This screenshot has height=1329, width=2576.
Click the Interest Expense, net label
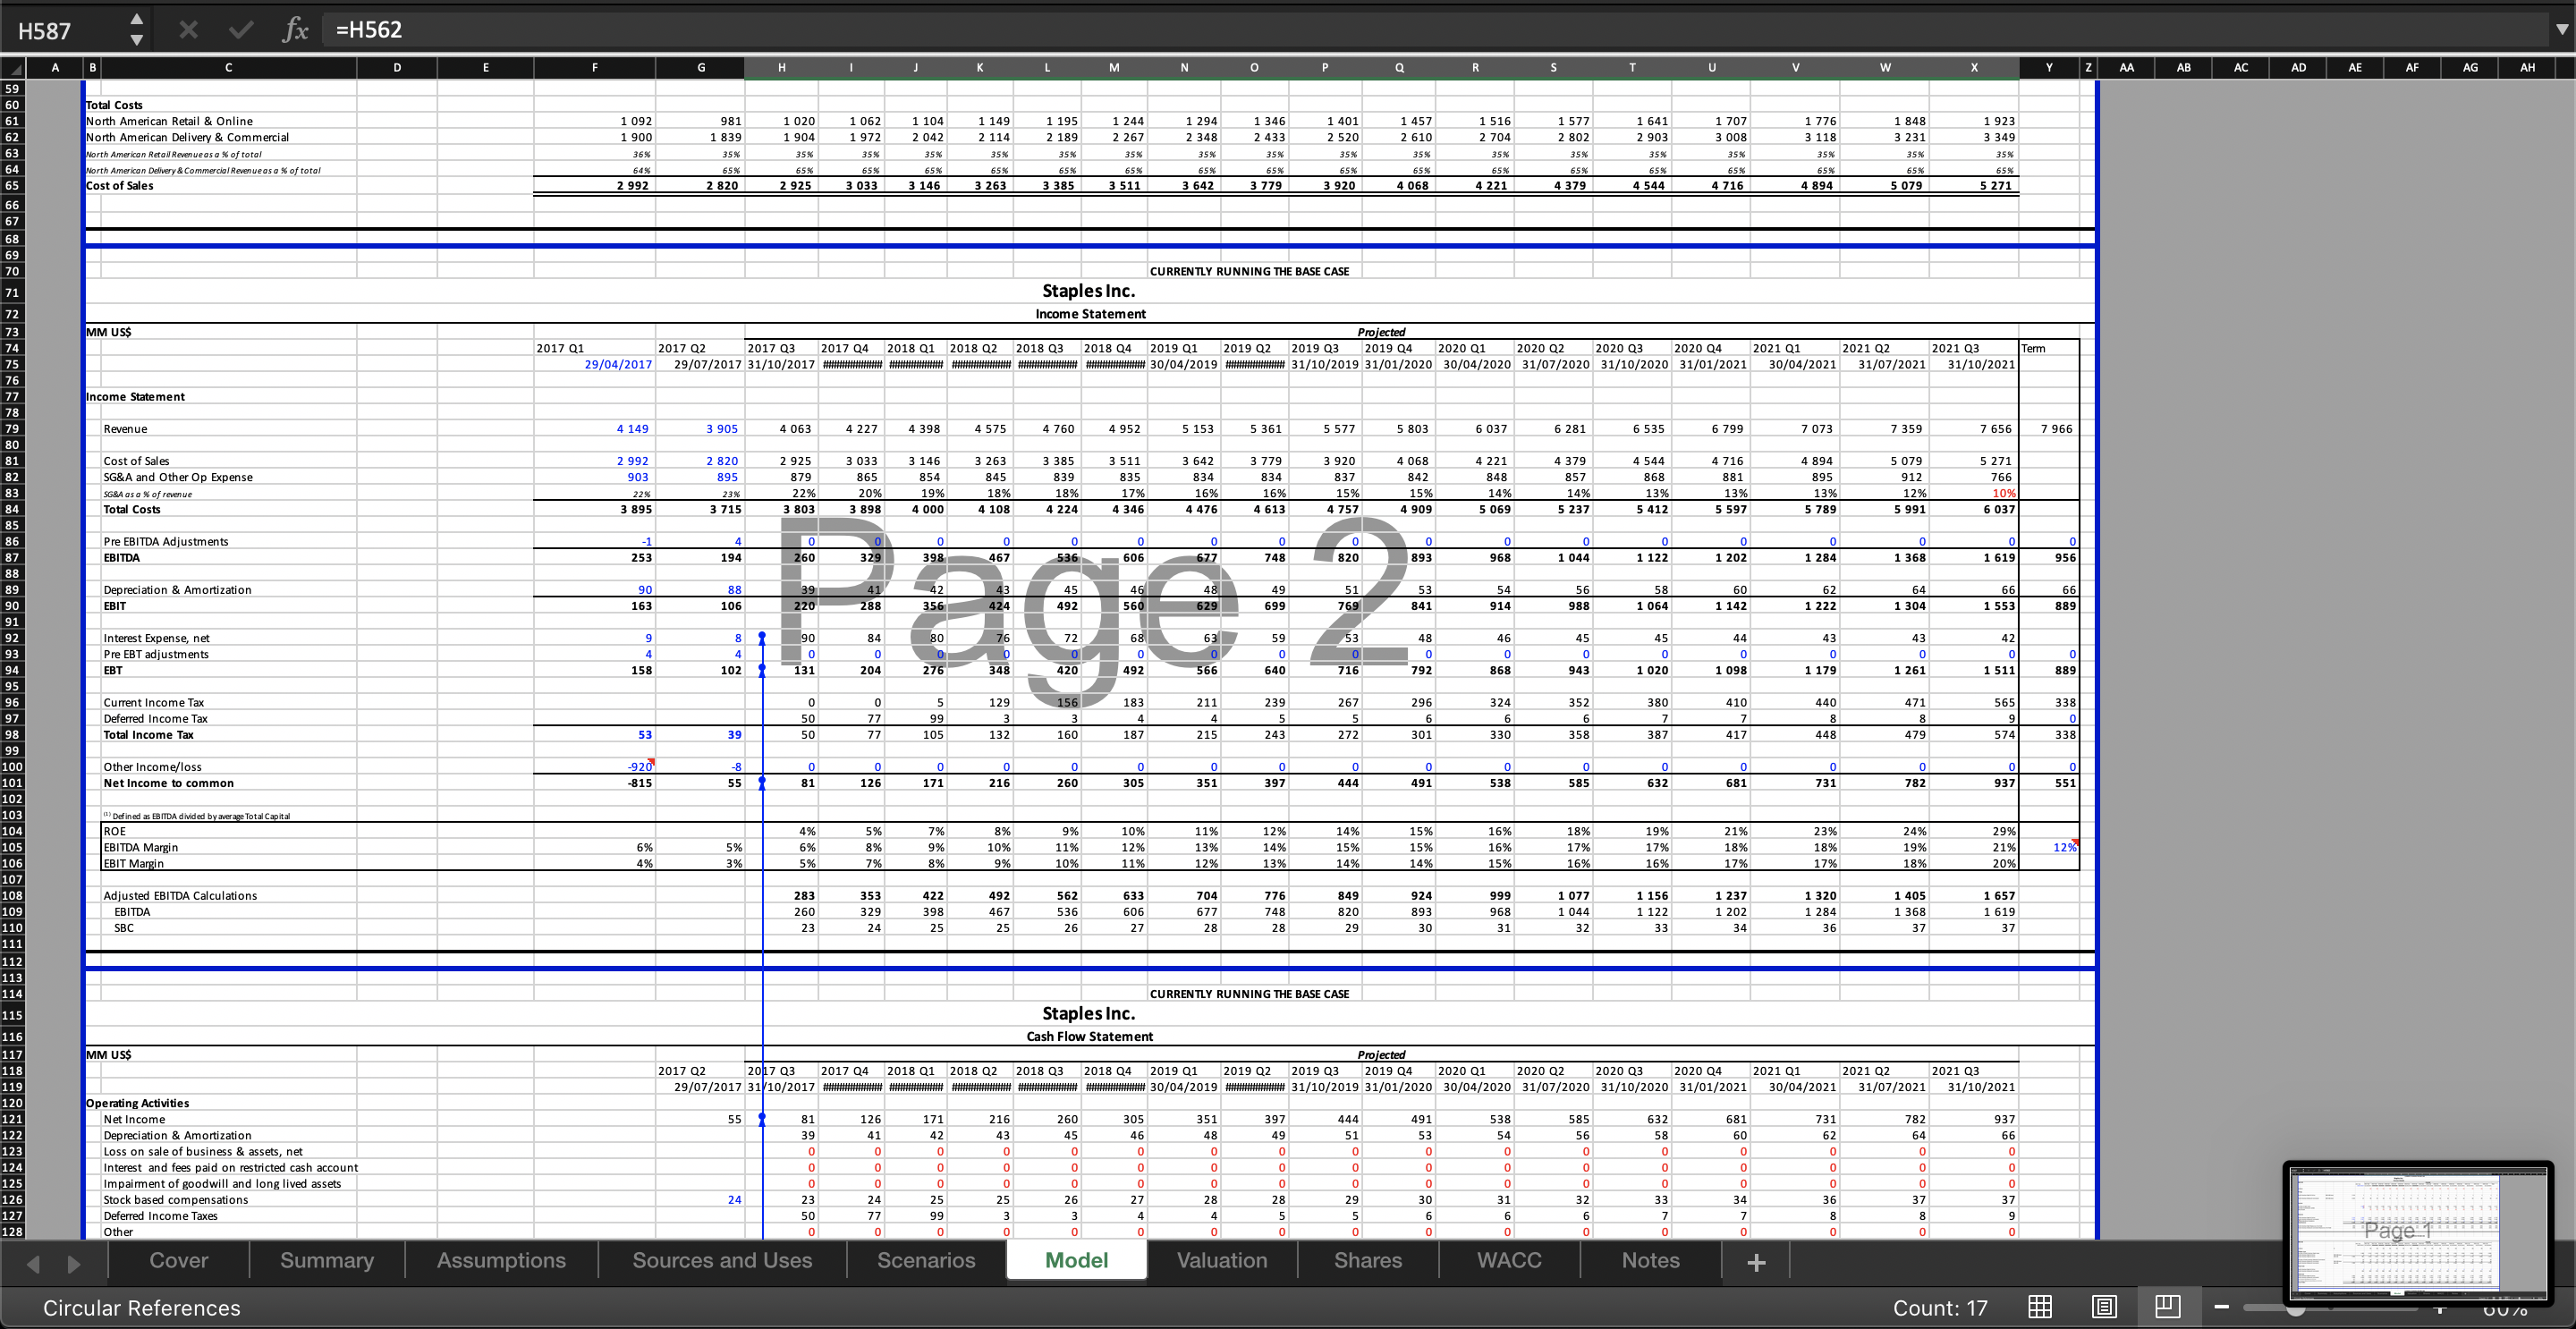[156, 638]
